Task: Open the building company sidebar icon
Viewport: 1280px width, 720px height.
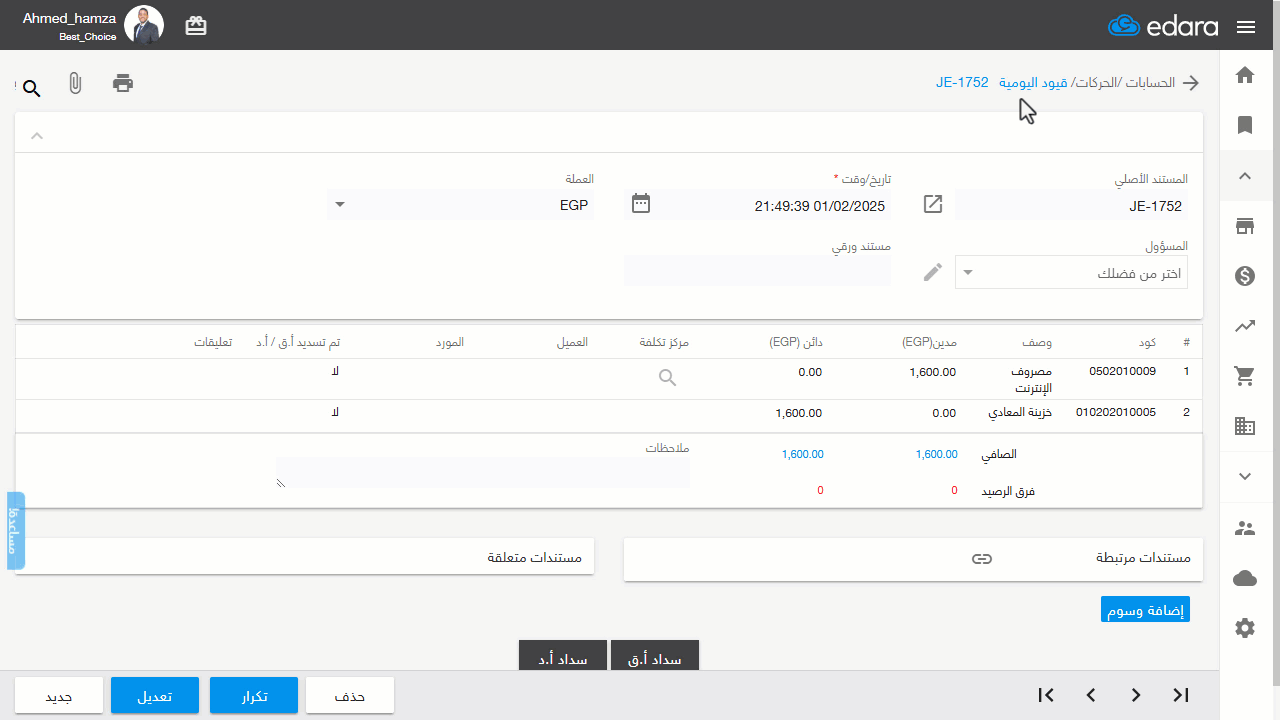Action: pyautogui.click(x=1245, y=426)
